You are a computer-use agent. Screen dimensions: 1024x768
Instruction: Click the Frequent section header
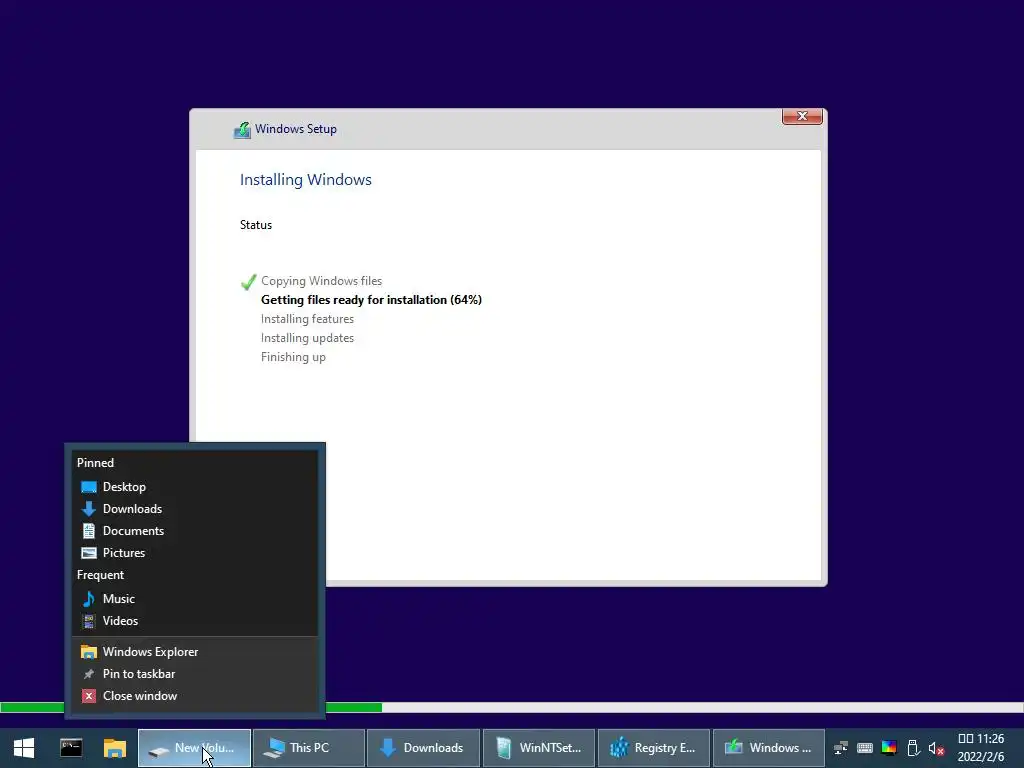pyautogui.click(x=100, y=575)
